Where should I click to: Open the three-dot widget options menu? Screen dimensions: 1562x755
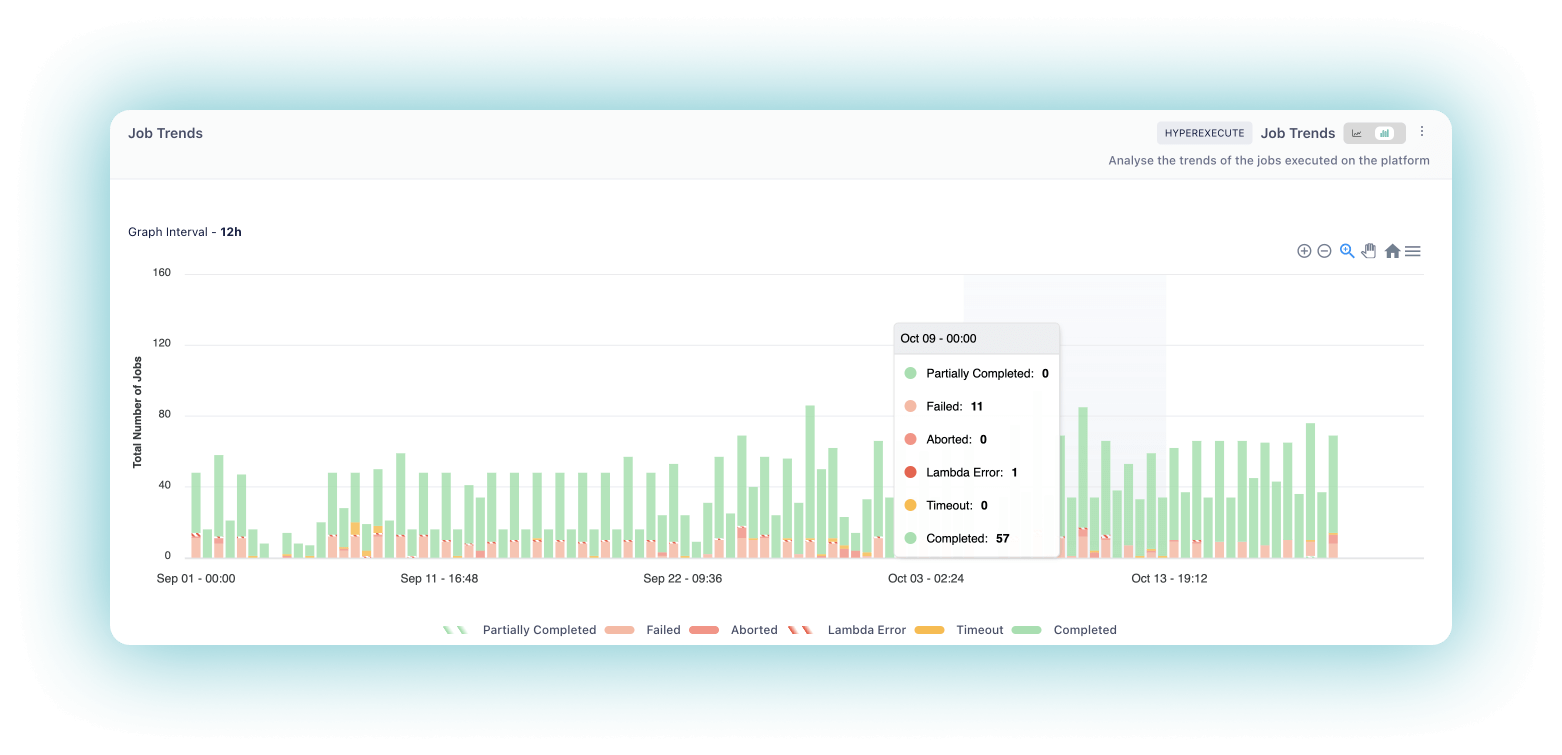[1422, 132]
